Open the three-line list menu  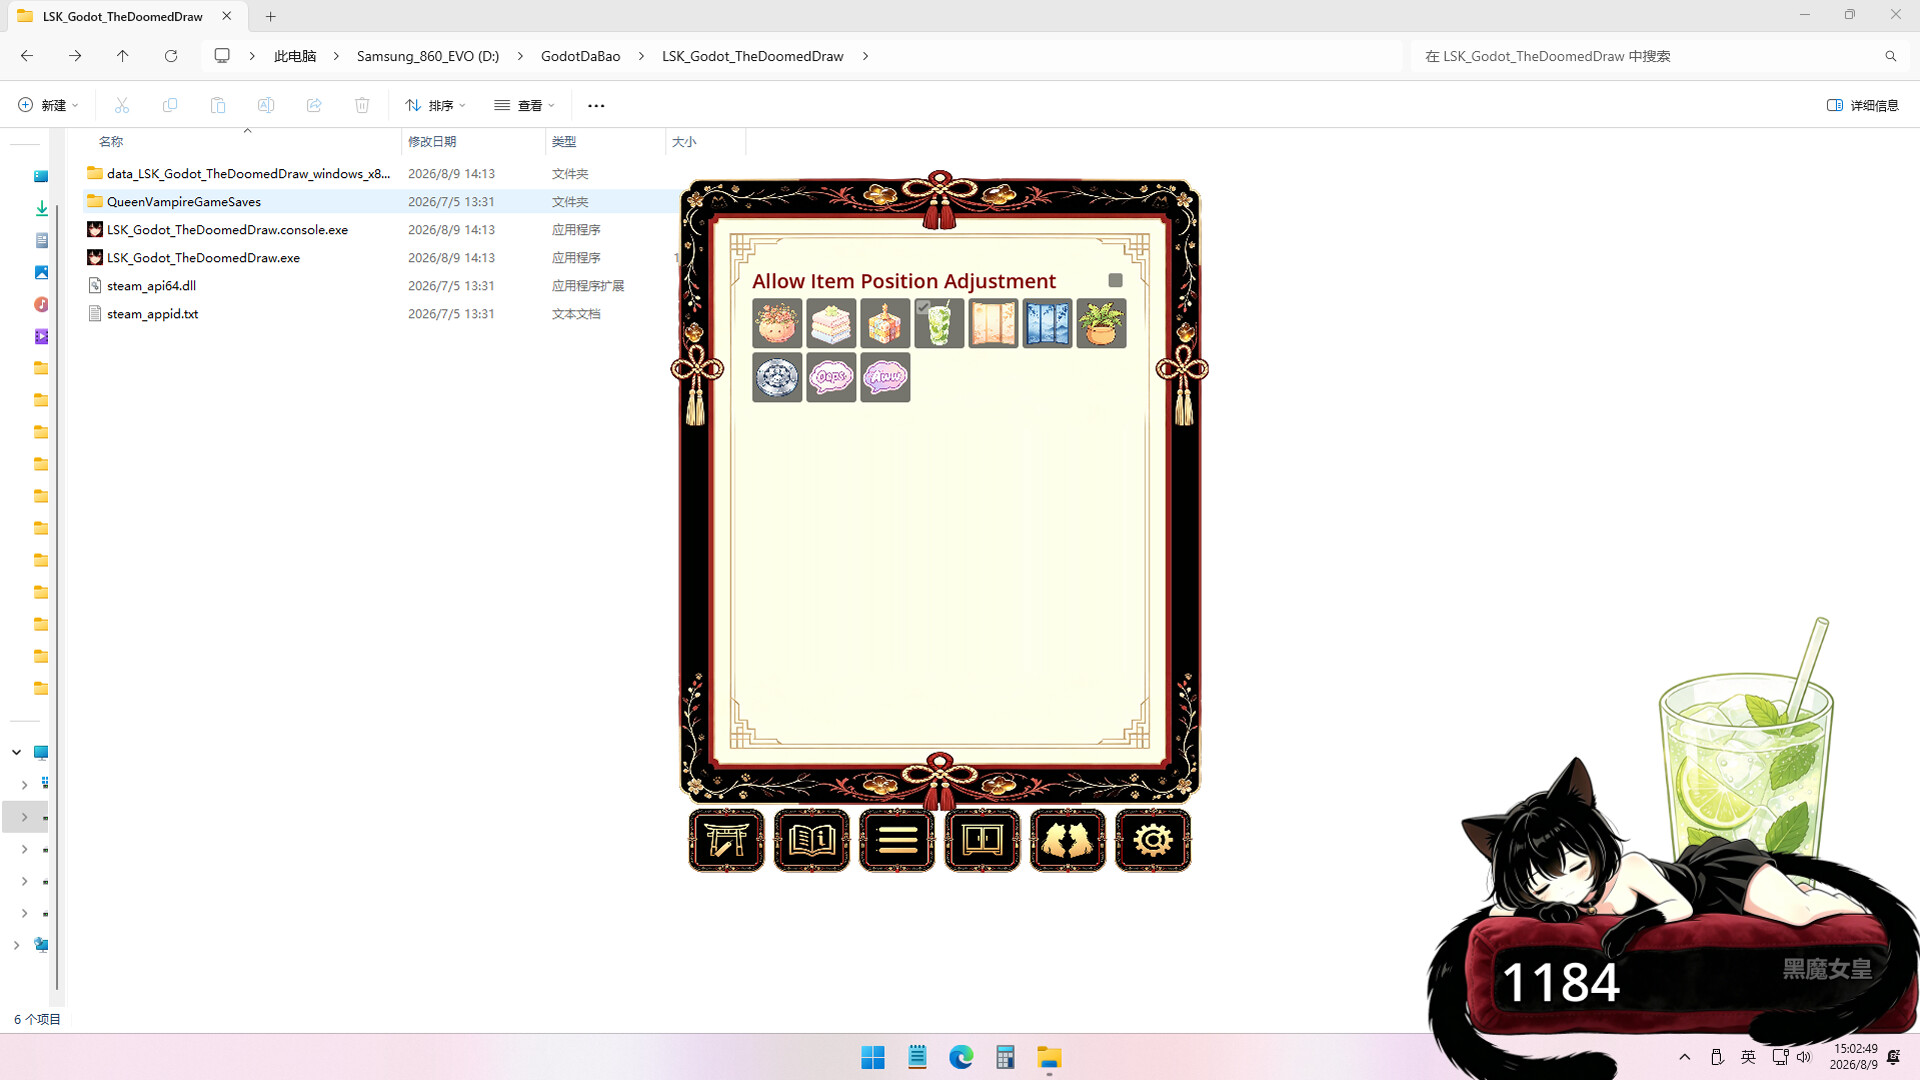(897, 840)
